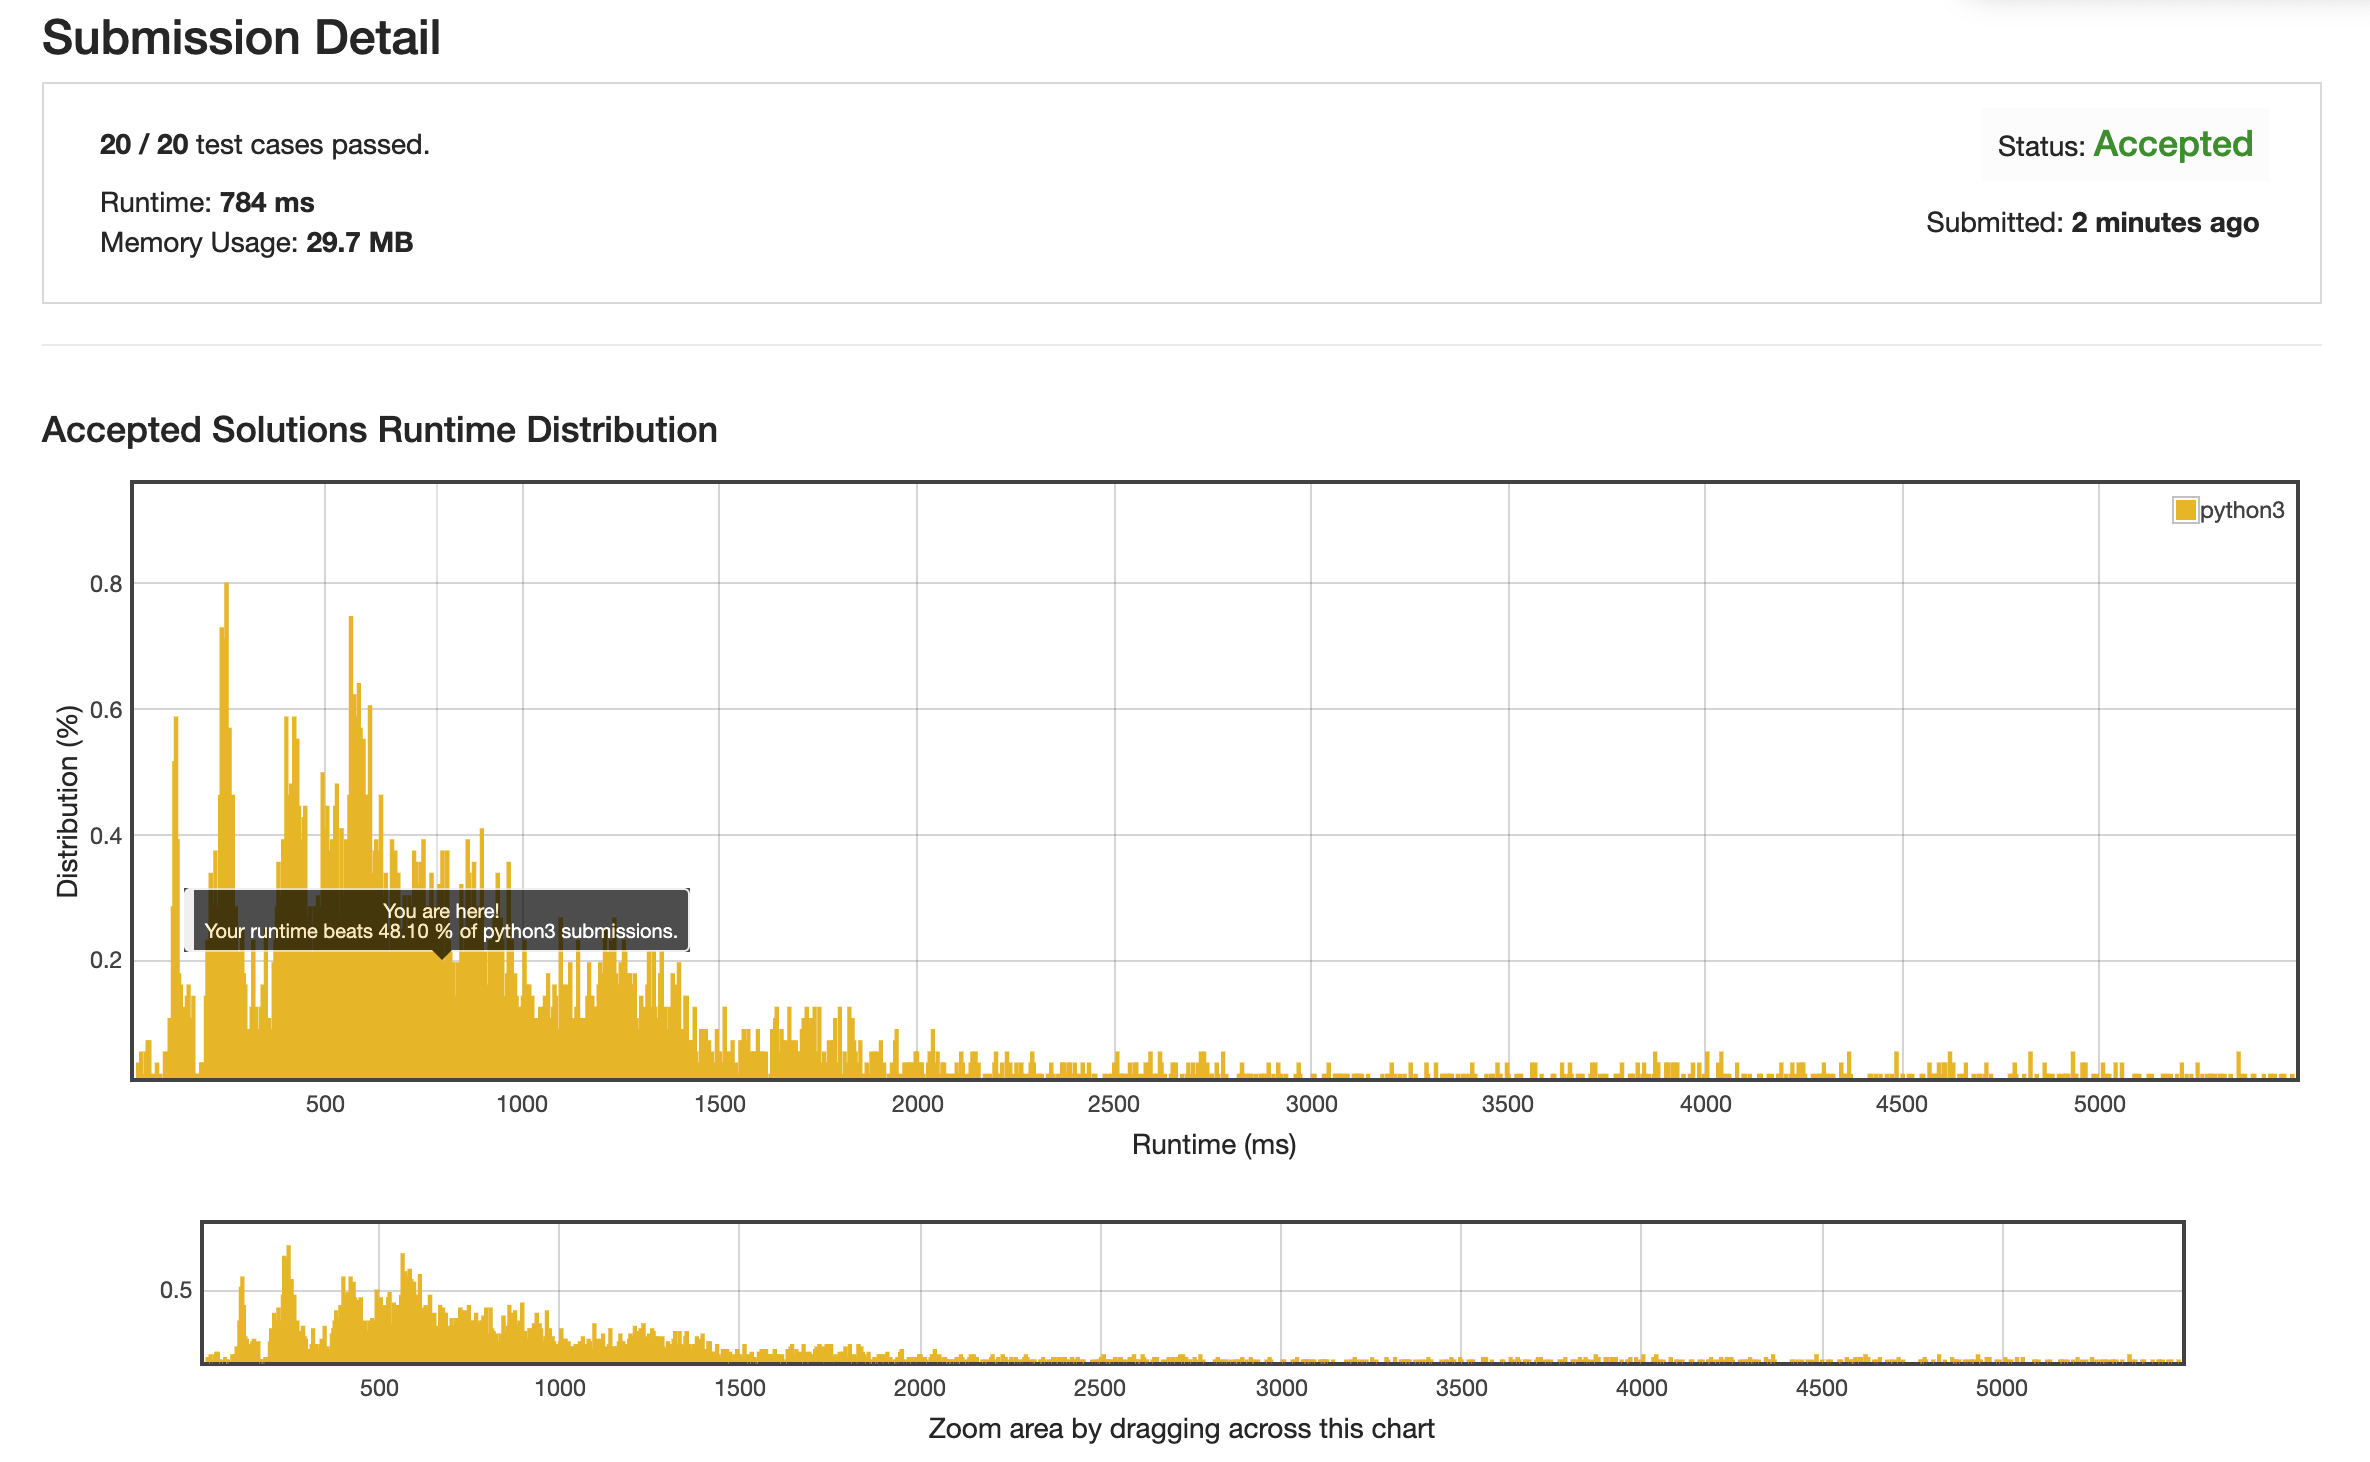Click the '20 / 20 test cases passed' text
The width and height of the screenshot is (2370, 1462).
(x=264, y=144)
